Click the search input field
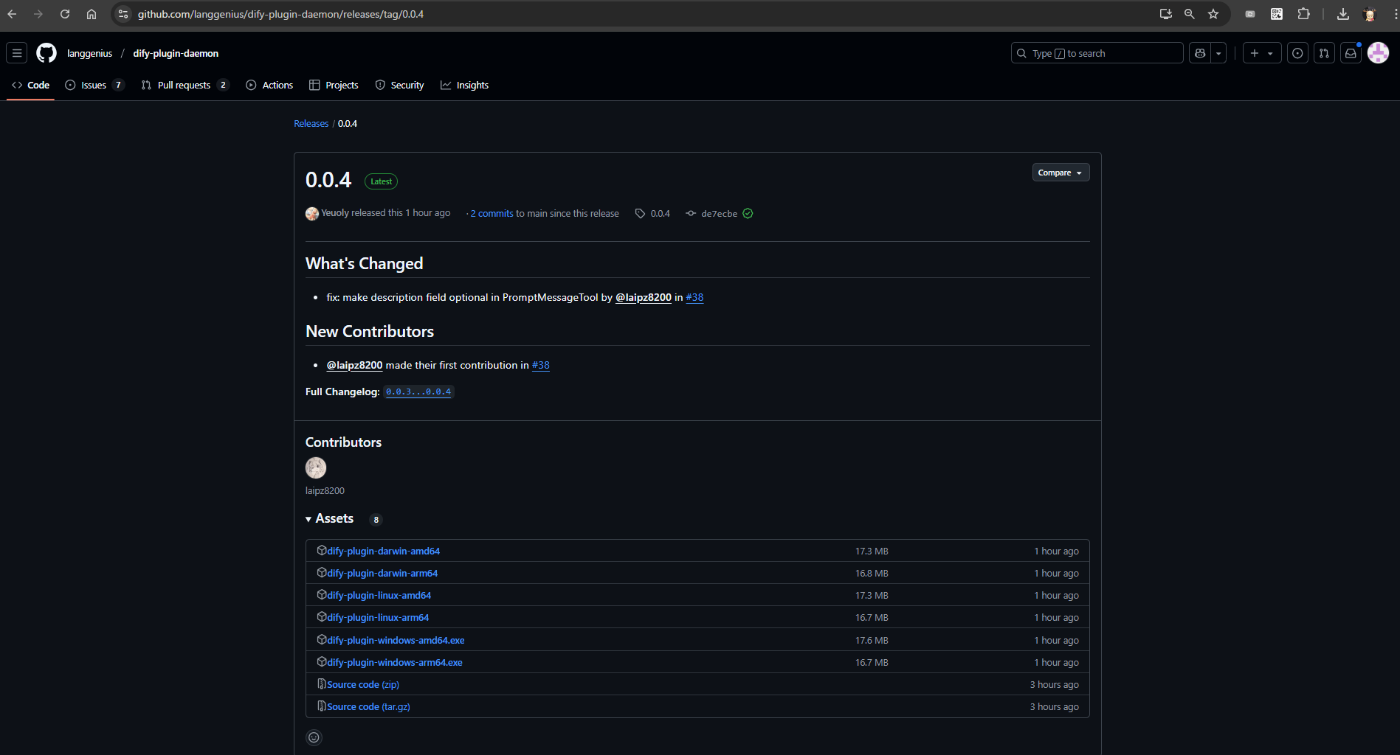 pyautogui.click(x=1096, y=52)
